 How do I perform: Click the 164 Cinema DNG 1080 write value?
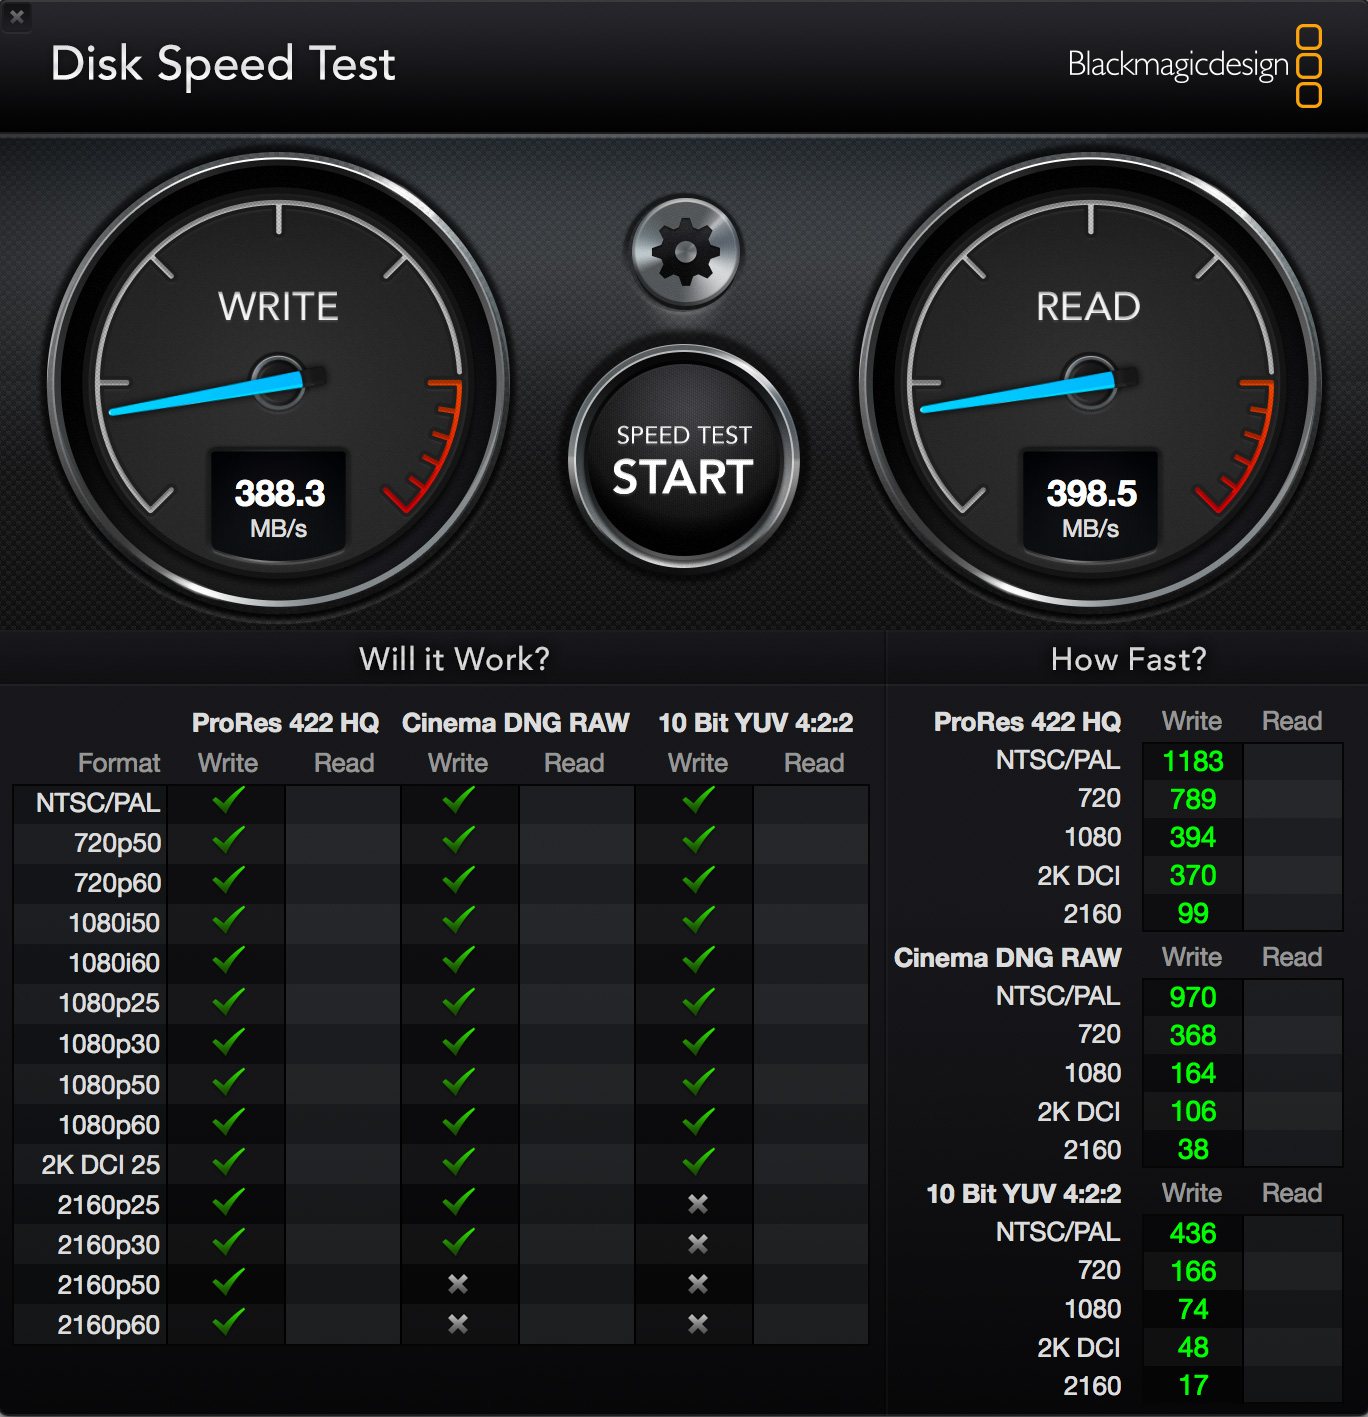pyautogui.click(x=1193, y=1074)
